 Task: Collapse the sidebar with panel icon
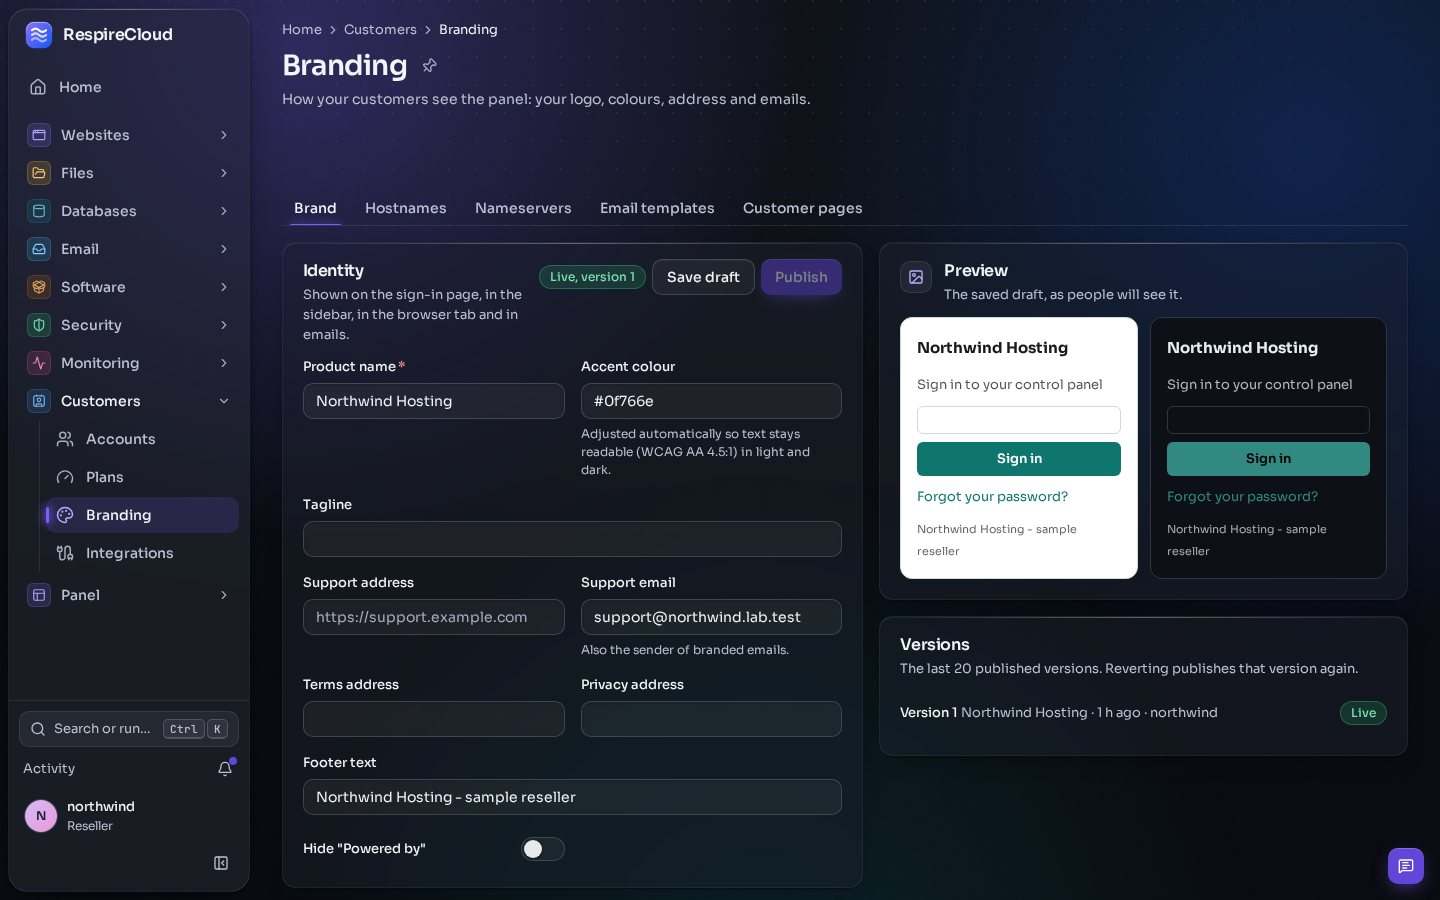(x=221, y=863)
